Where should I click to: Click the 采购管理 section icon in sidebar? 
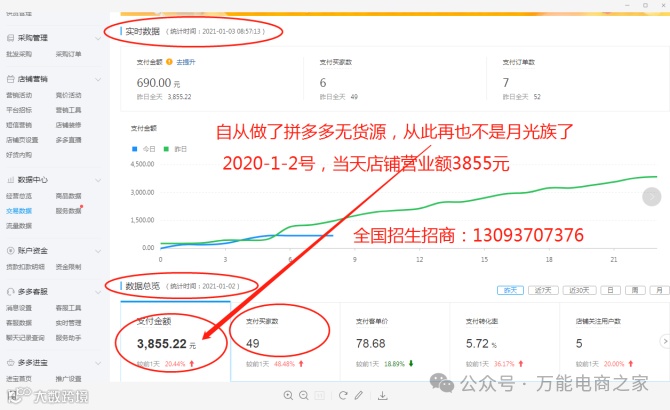[x=10, y=38]
